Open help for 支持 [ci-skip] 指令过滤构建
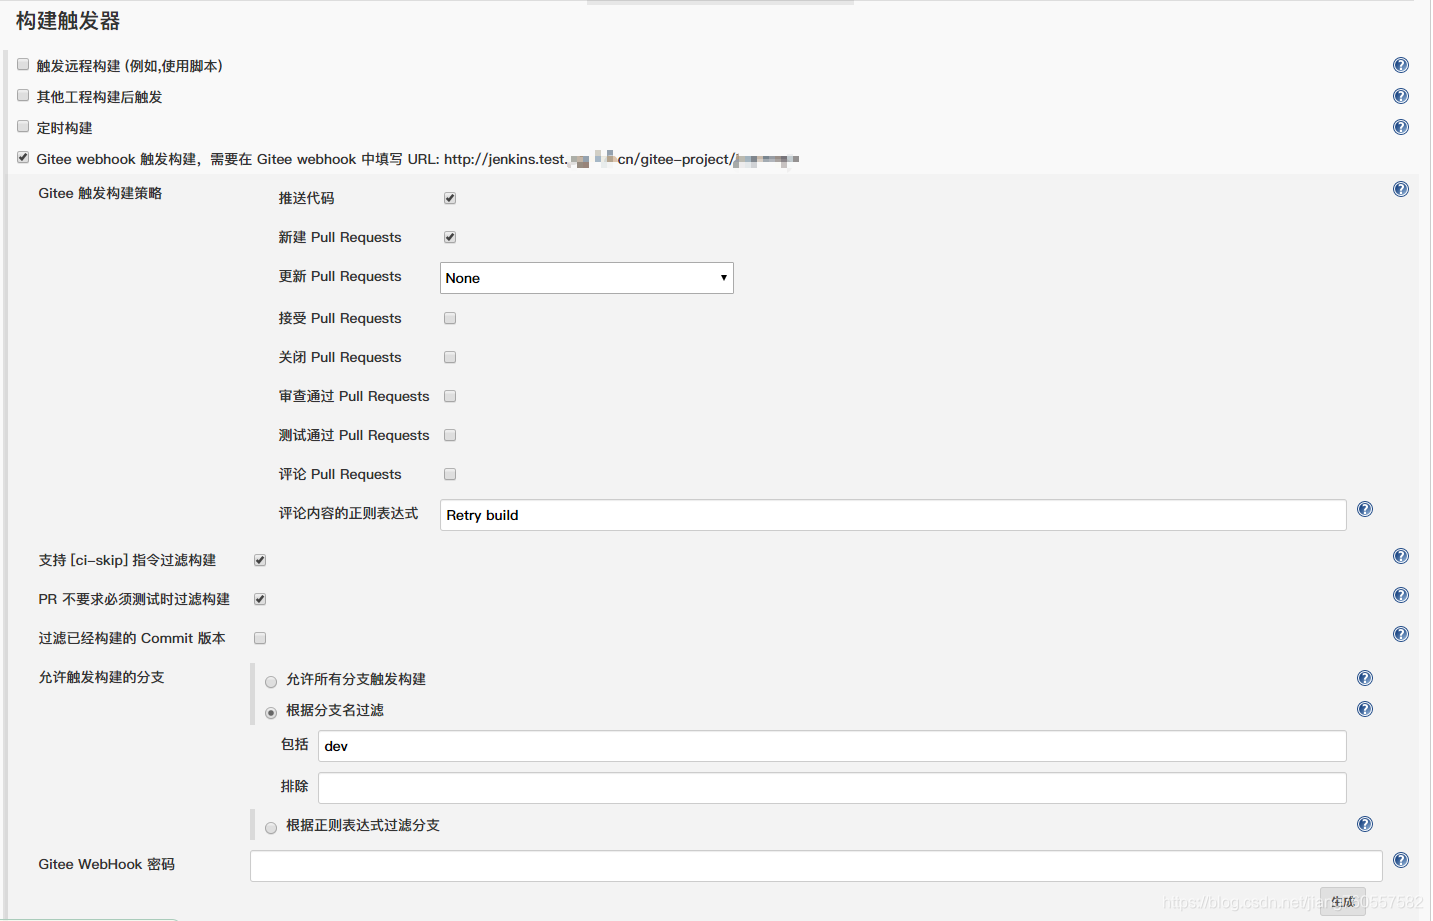1433x921 pixels. pyautogui.click(x=1400, y=556)
